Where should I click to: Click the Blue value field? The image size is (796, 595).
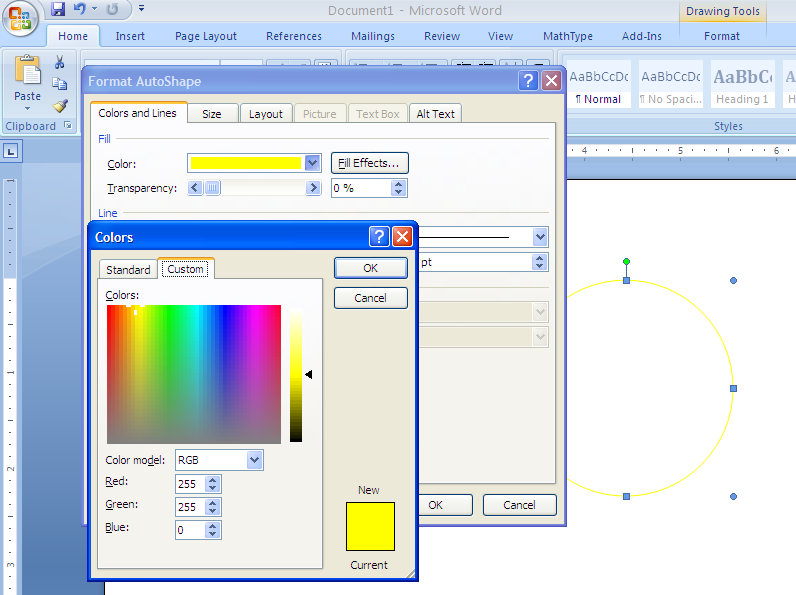pyautogui.click(x=190, y=530)
